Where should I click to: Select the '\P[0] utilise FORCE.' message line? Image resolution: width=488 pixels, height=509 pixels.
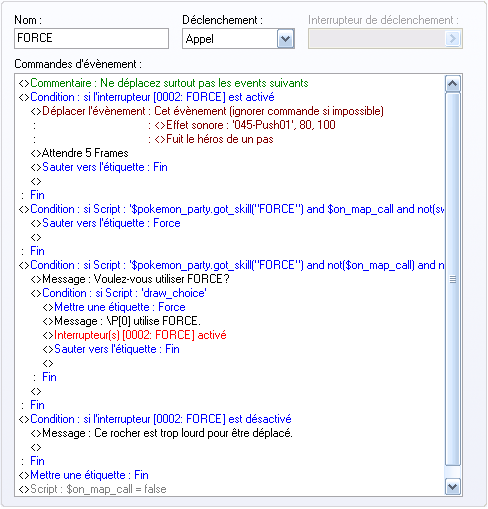point(122,321)
